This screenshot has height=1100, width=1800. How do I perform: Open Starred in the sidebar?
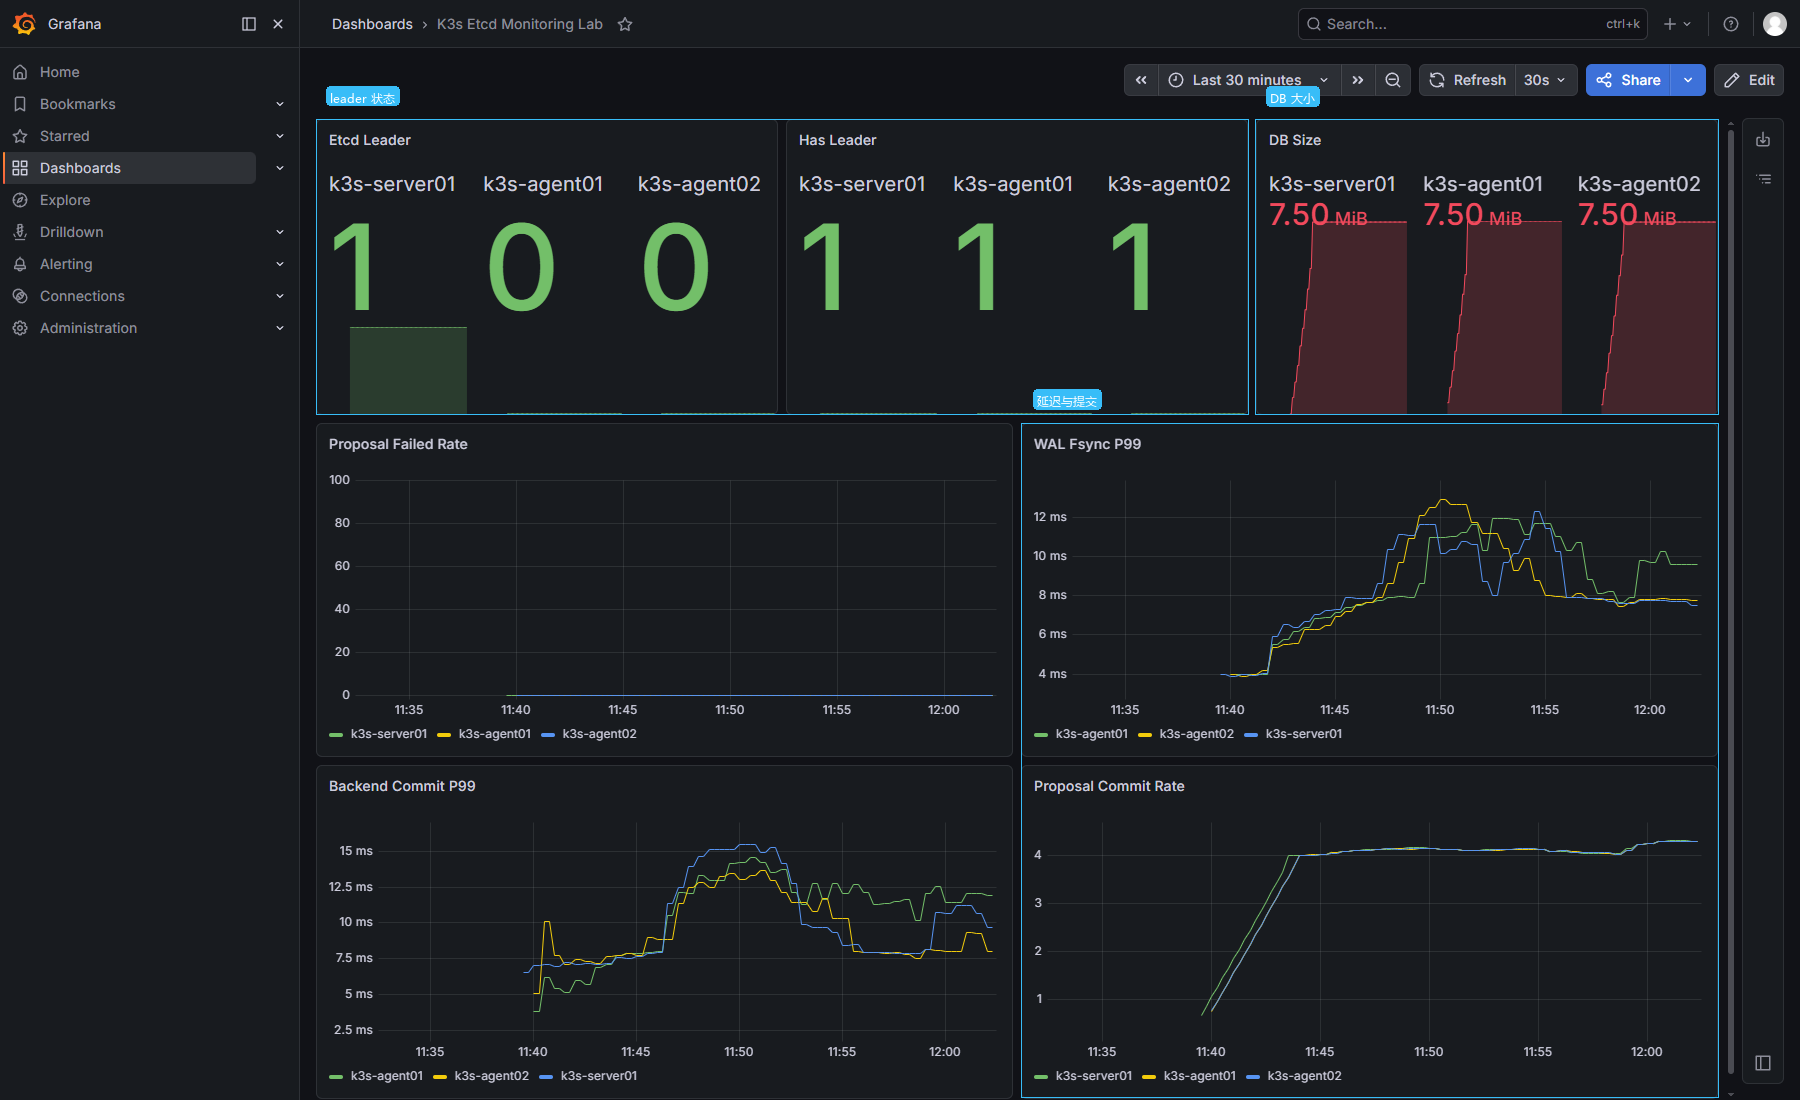[64, 136]
